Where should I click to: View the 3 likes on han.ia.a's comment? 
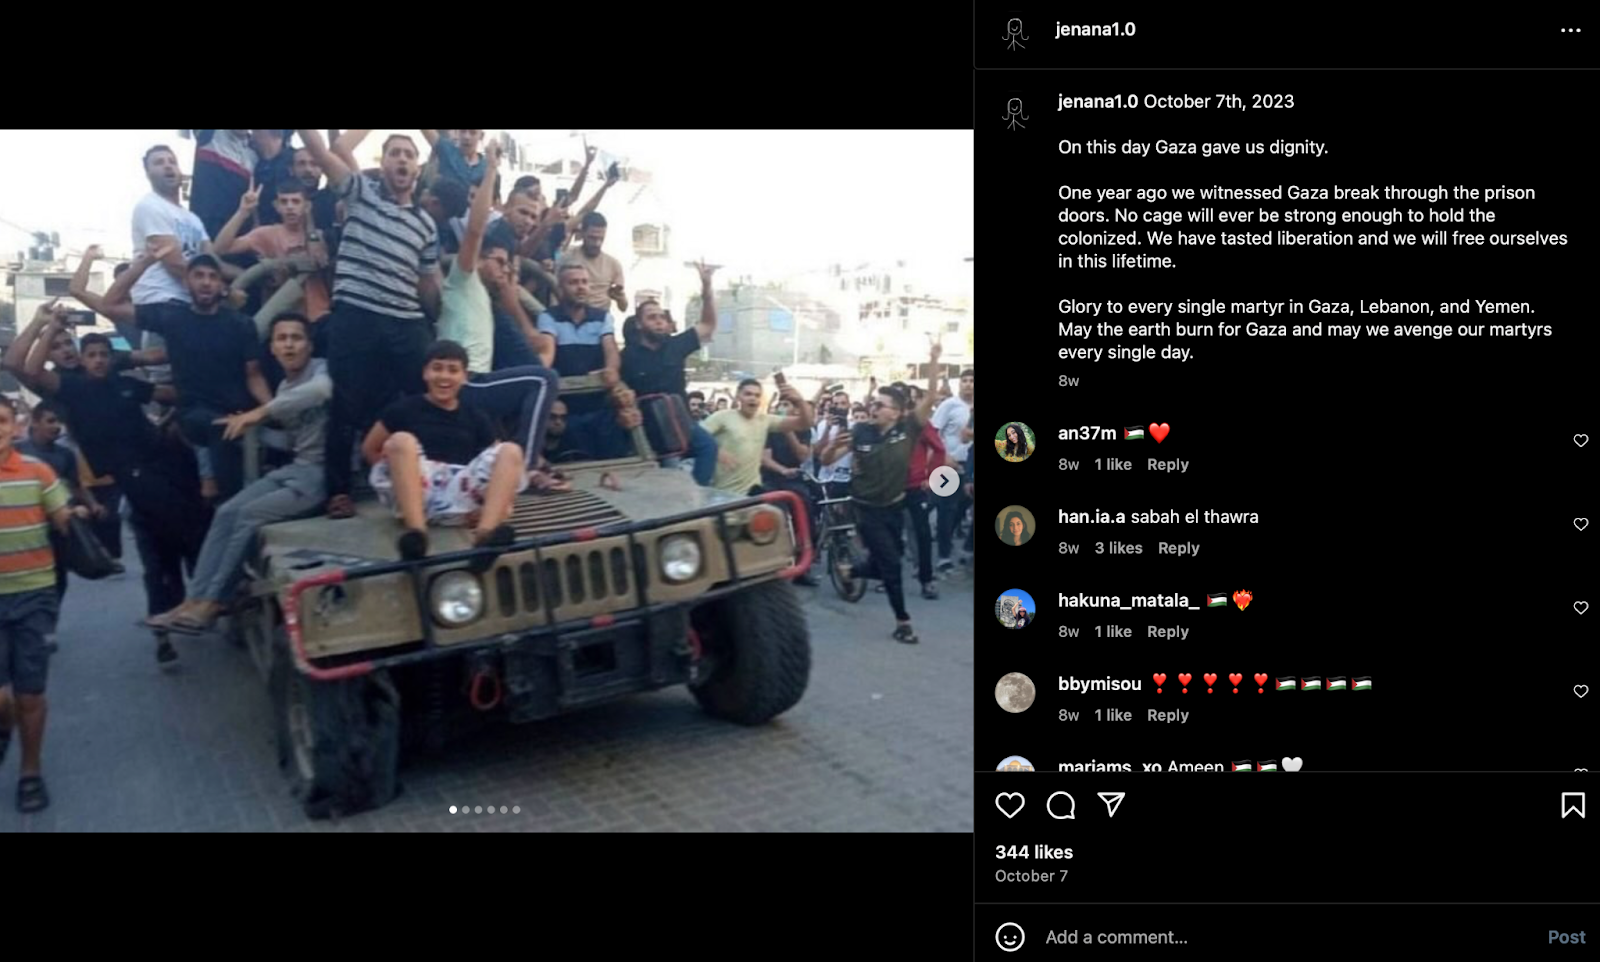tap(1118, 548)
